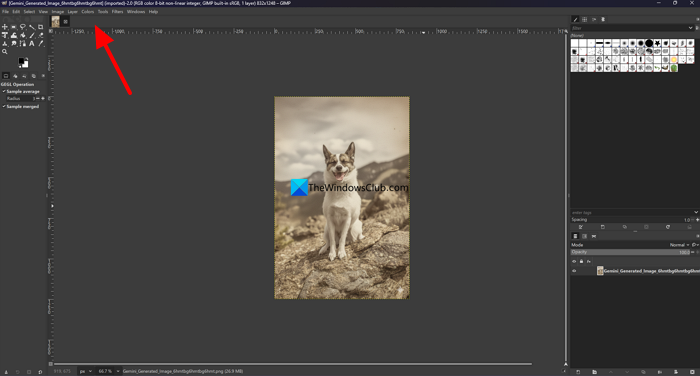The height and width of the screenshot is (376, 700).
Task: Click the image thumbnail tab
Action: pyautogui.click(x=55, y=21)
